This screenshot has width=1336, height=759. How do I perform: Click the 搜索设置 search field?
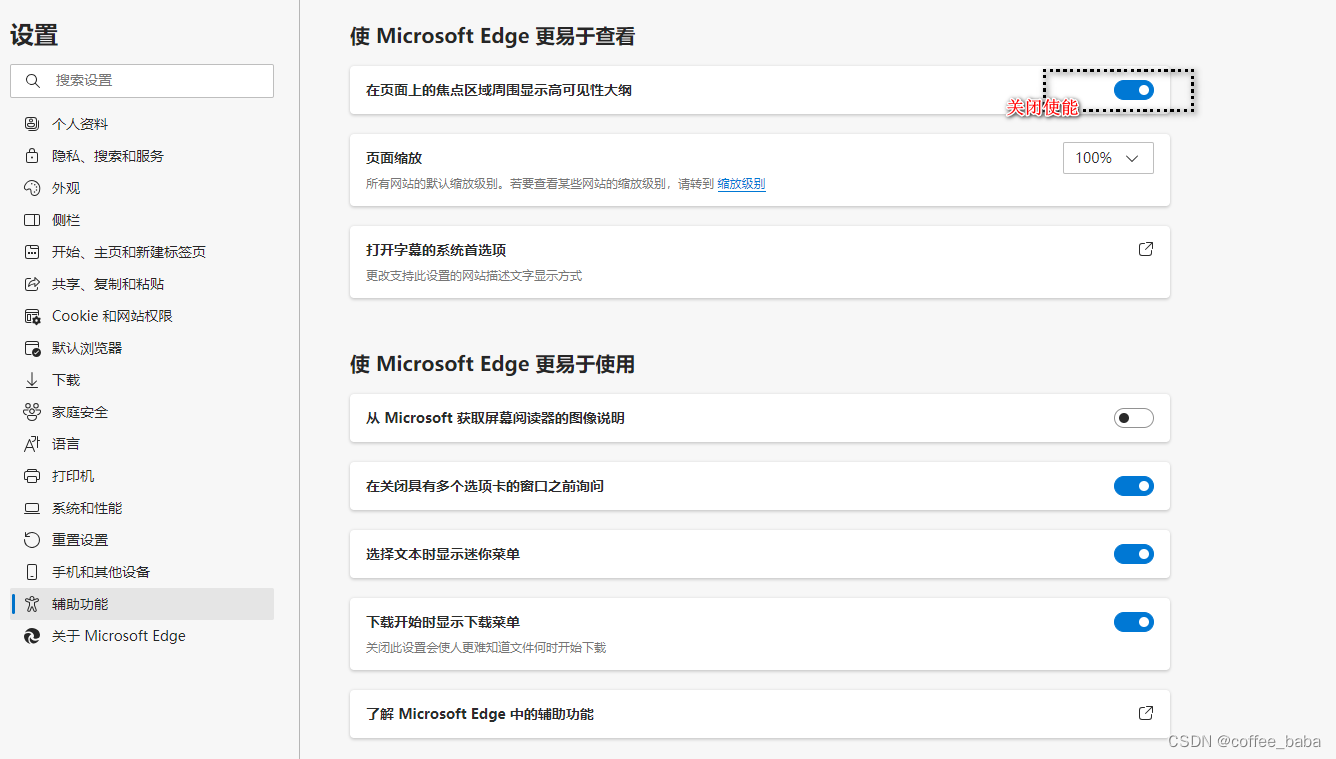pos(142,81)
